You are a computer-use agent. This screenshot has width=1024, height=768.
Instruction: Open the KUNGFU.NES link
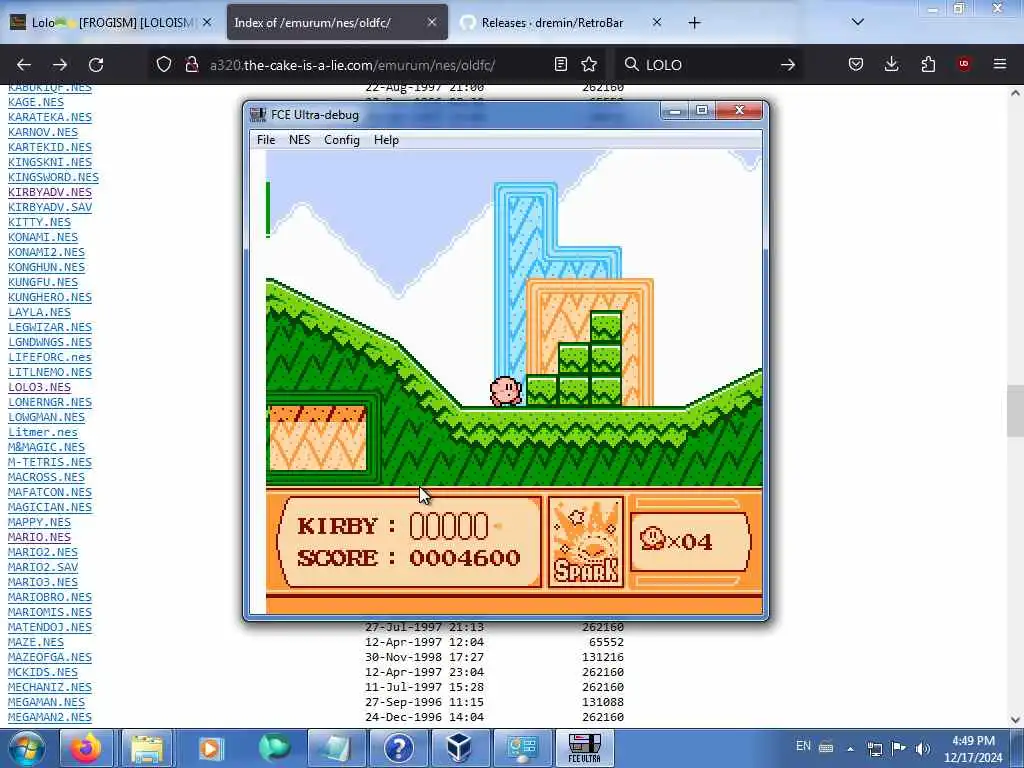click(42, 282)
